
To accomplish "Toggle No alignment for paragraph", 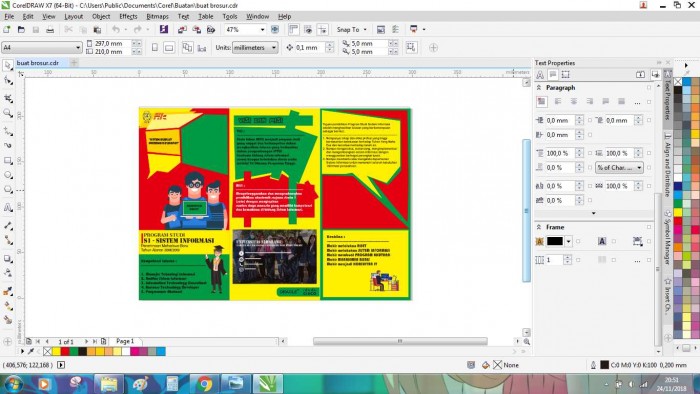I will (542, 102).
